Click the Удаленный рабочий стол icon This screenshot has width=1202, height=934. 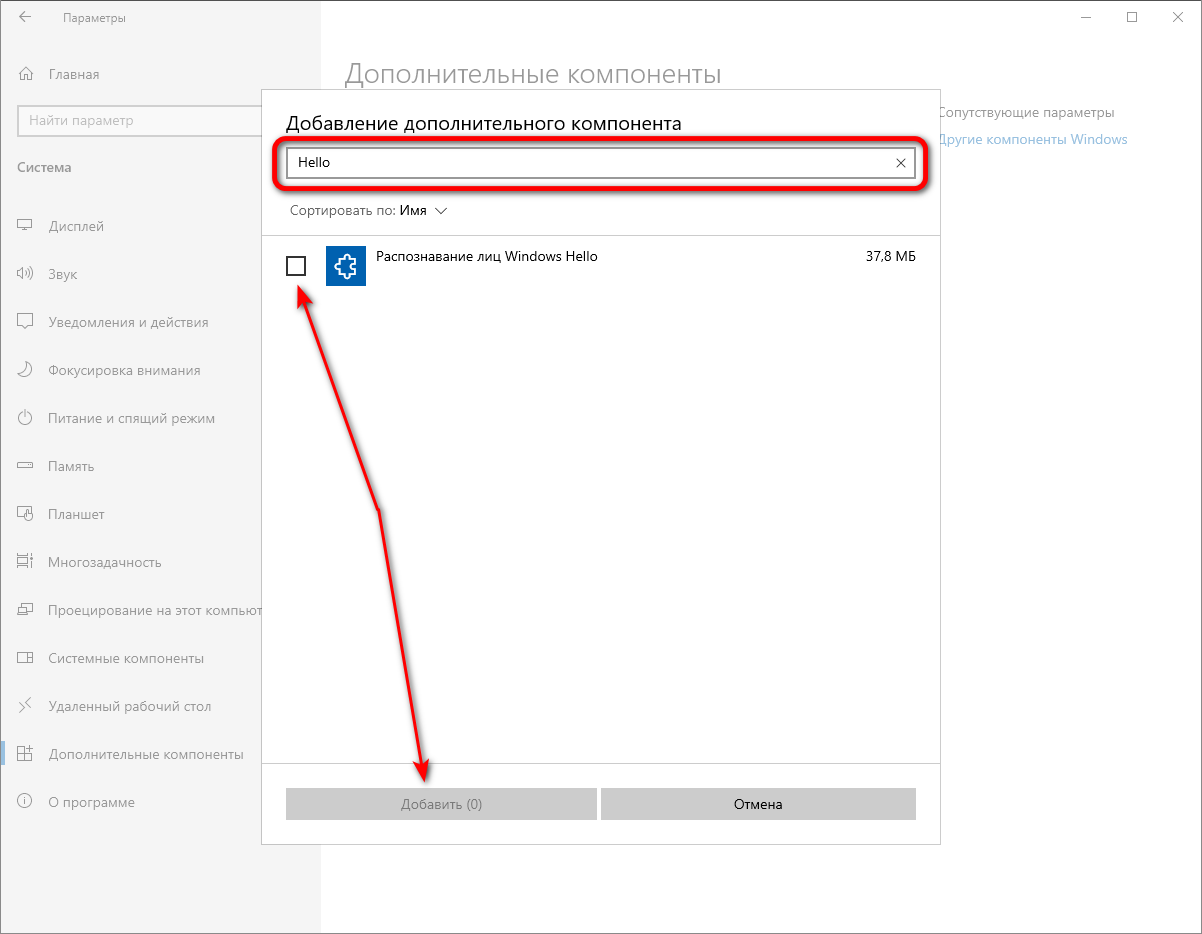[x=26, y=706]
